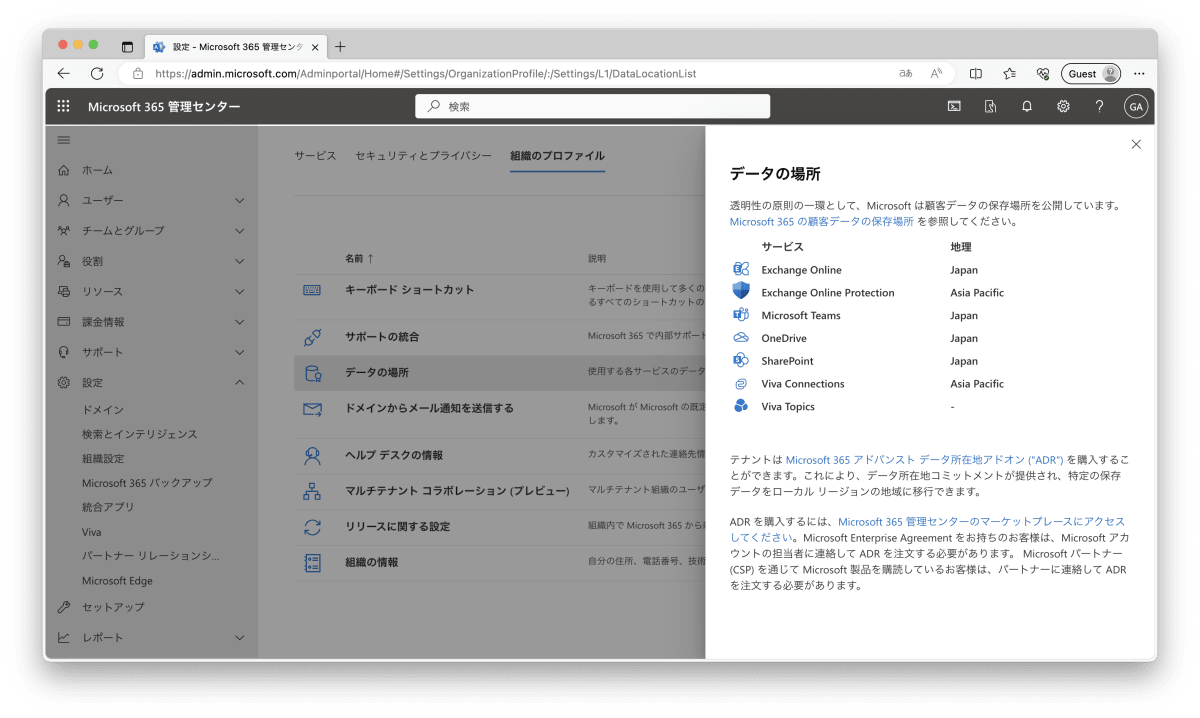Click the SharePoint service icon
Viewport: 1200px width, 718px height.
coord(741,361)
